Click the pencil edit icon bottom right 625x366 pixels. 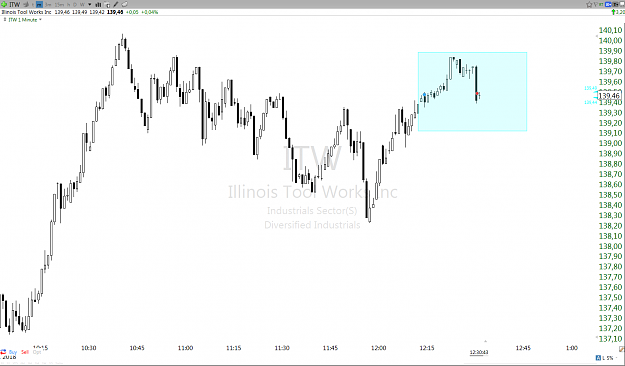pos(622,349)
